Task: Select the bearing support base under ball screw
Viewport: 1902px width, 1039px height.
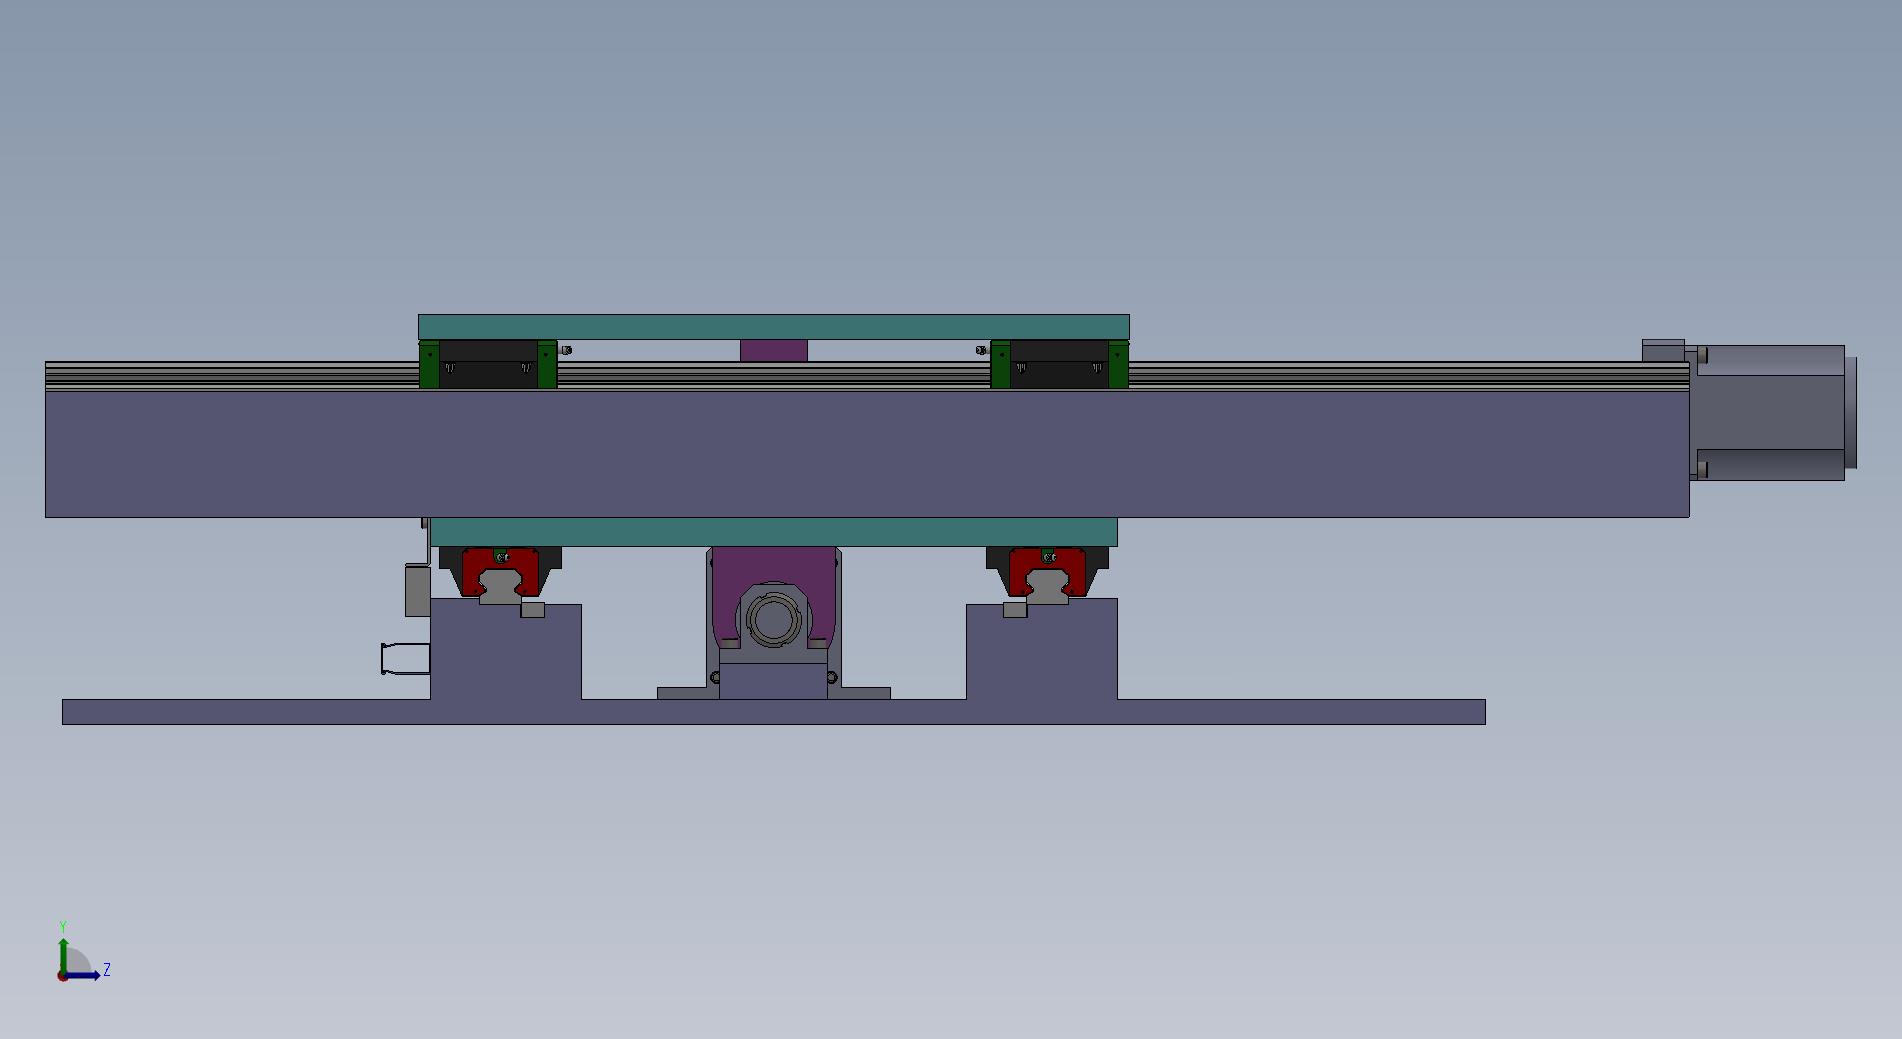Action: 773,682
